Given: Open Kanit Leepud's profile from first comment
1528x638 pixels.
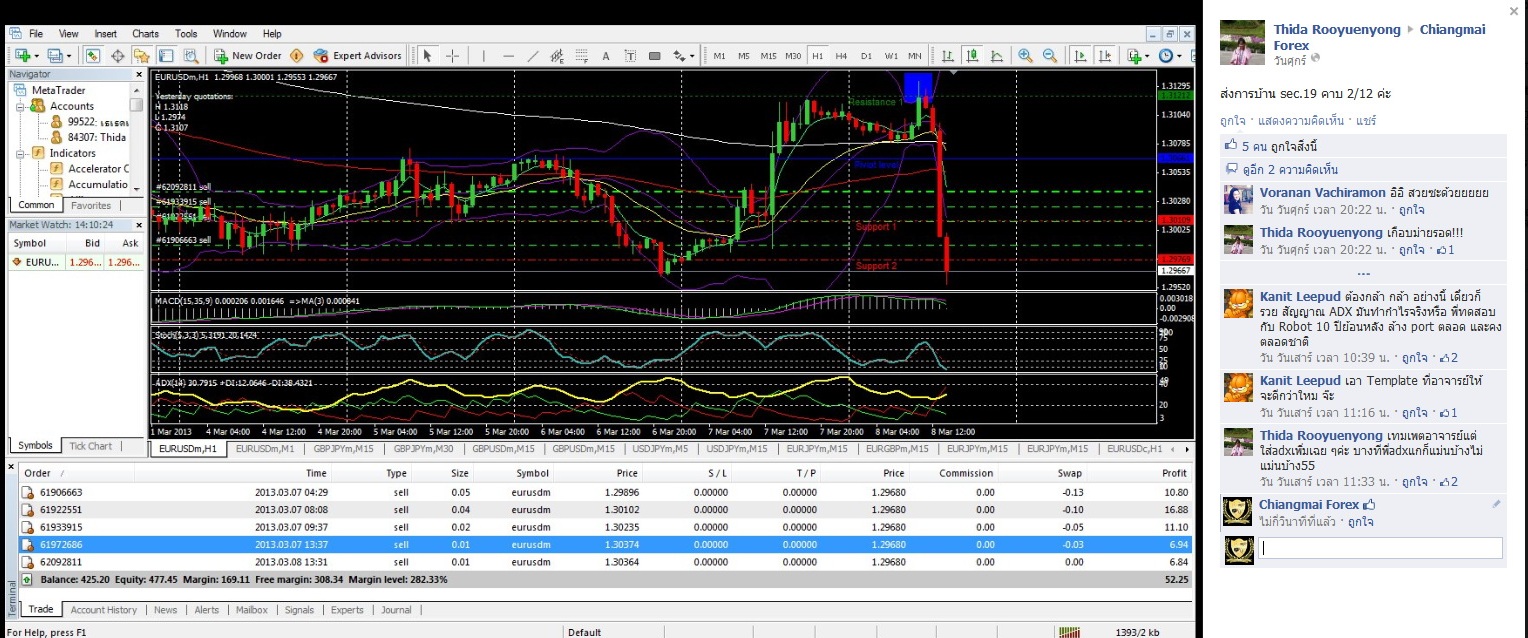Looking at the screenshot, I should pos(1300,296).
